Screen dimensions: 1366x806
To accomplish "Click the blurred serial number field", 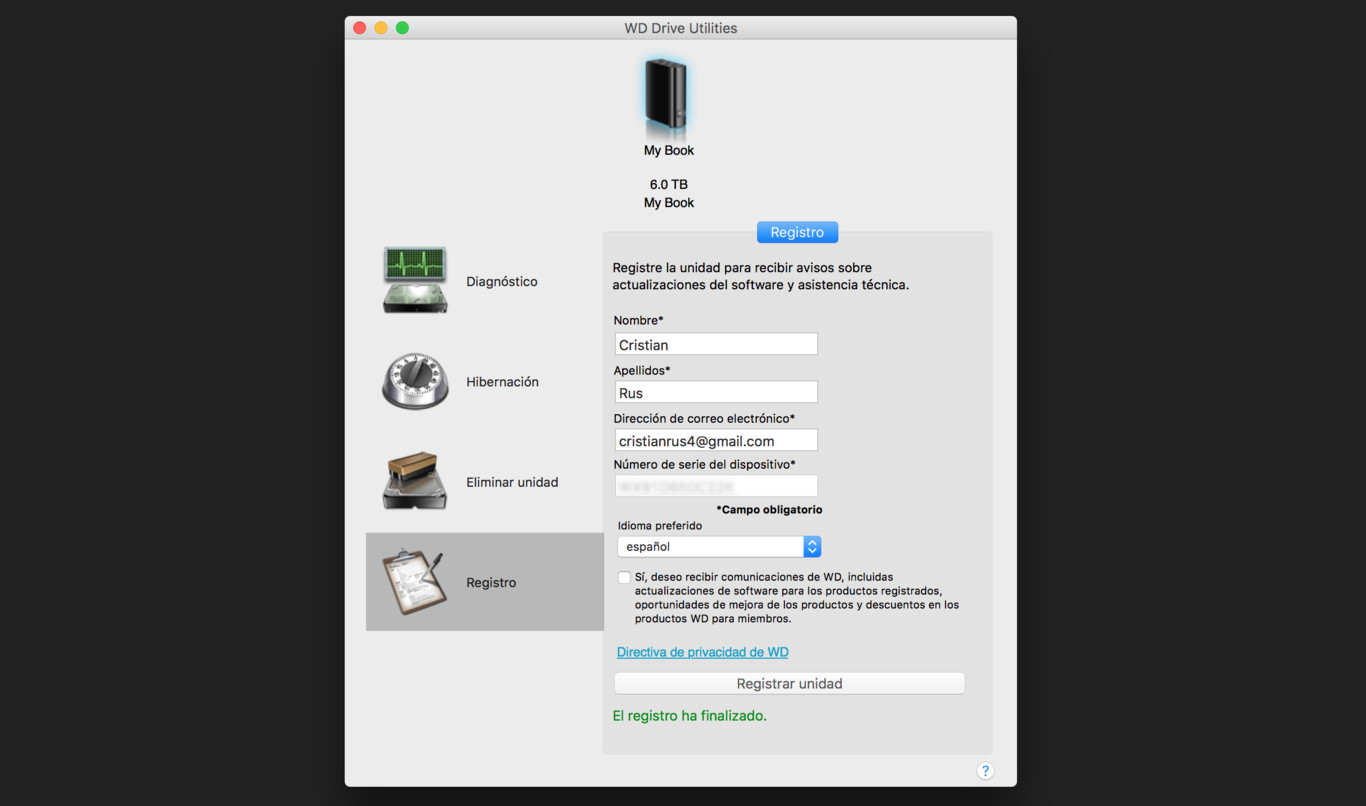I will [716, 486].
